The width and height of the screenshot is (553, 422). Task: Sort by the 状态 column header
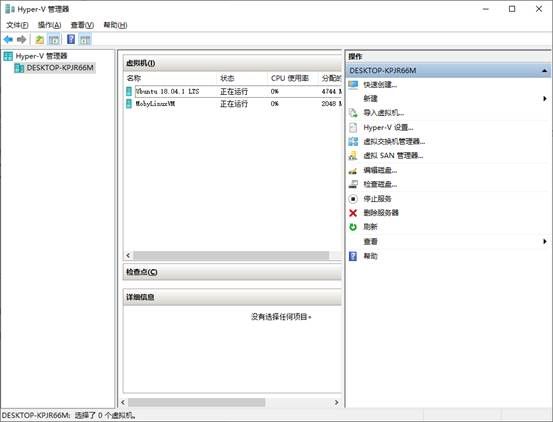(x=227, y=78)
